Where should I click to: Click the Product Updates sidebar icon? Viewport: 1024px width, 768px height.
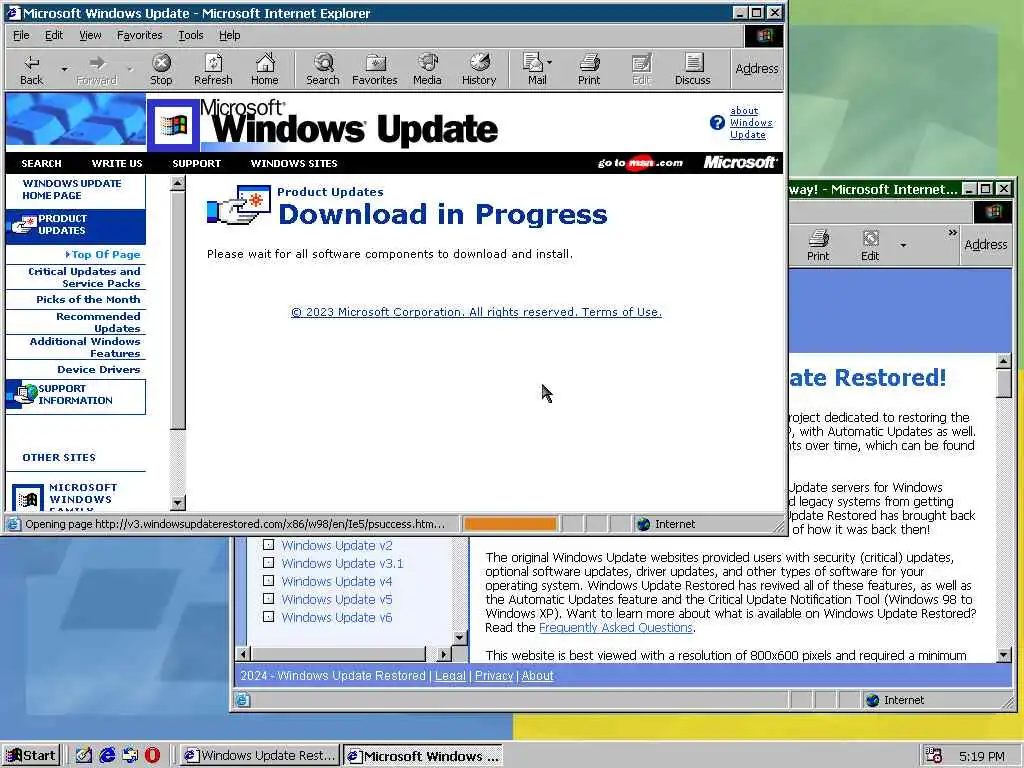24,225
